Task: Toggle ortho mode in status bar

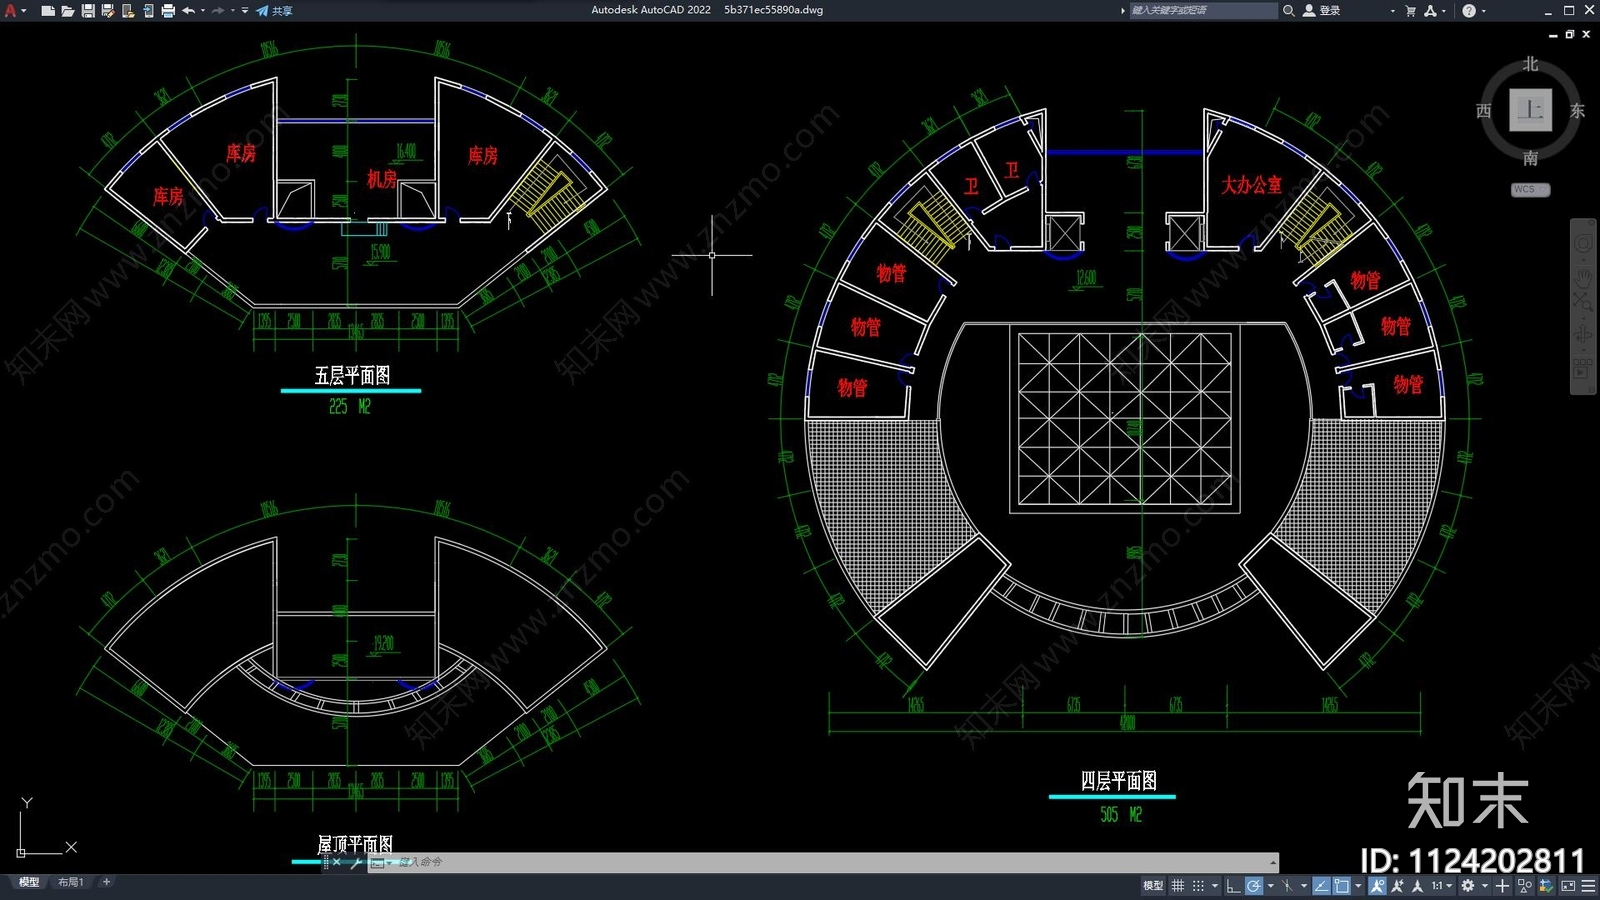Action: 1233,886
